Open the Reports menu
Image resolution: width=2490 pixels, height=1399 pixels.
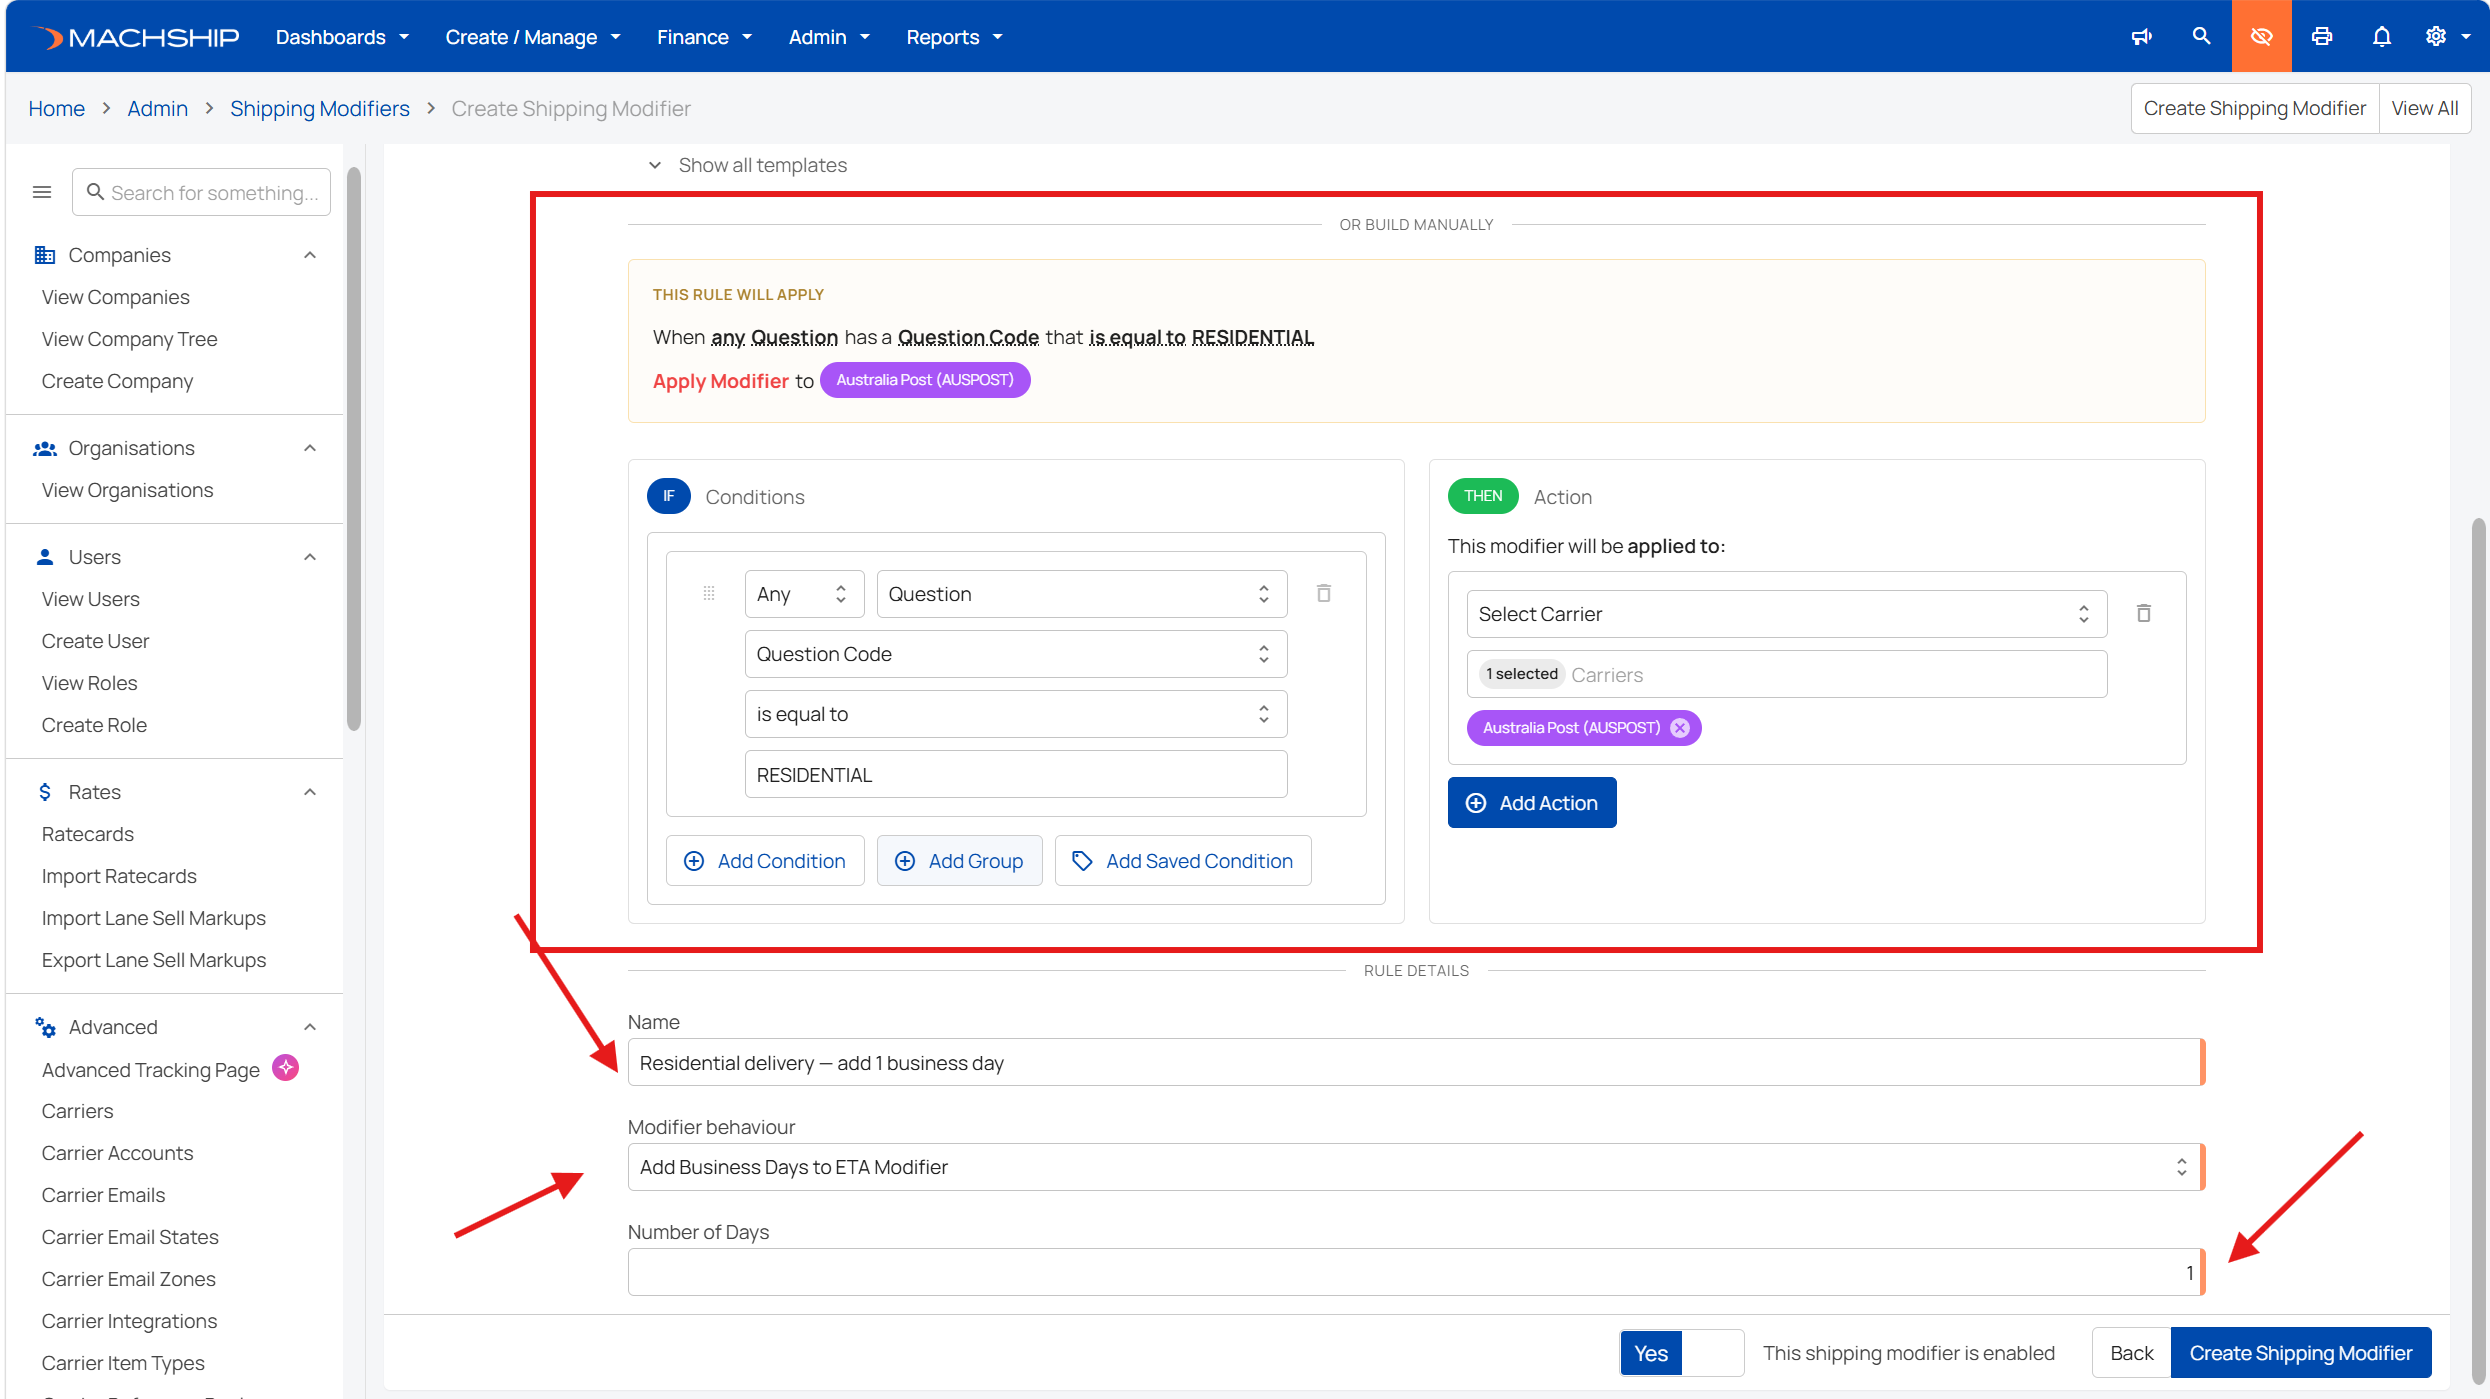[x=954, y=37]
